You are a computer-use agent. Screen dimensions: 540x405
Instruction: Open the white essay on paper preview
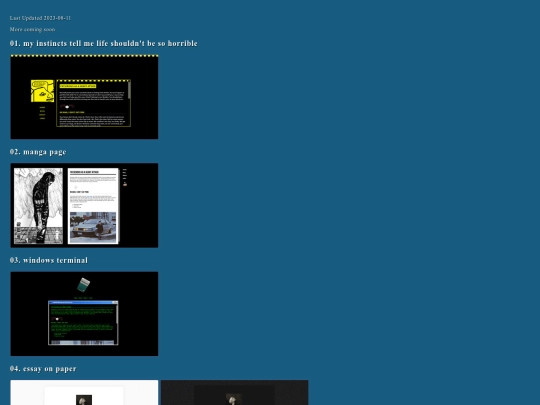pos(84,393)
